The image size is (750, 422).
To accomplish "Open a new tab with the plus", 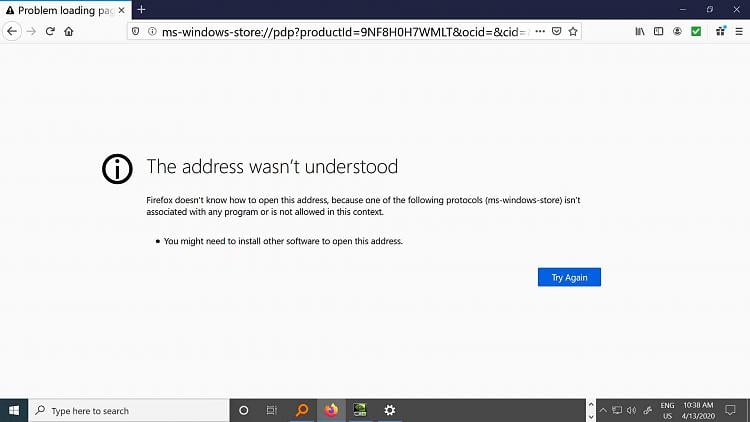I will (x=141, y=10).
